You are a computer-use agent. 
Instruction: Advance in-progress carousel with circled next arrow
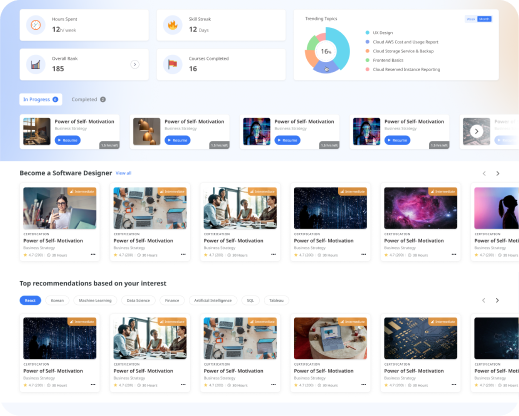[477, 131]
